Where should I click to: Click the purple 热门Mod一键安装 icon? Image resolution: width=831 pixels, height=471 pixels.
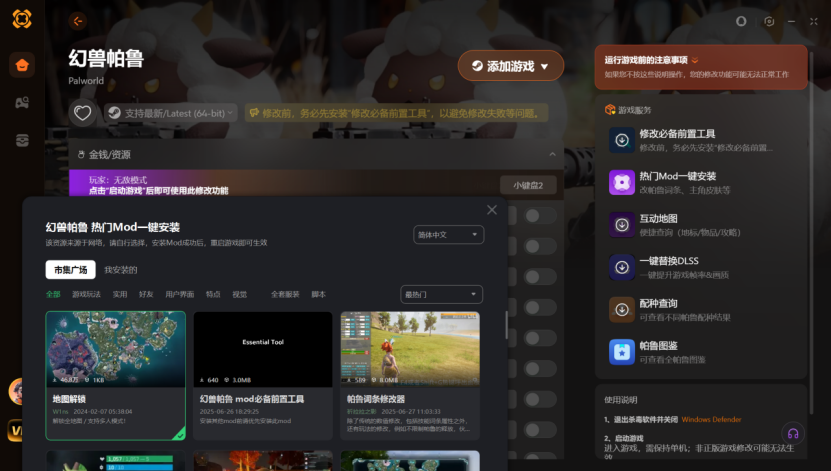coord(622,182)
